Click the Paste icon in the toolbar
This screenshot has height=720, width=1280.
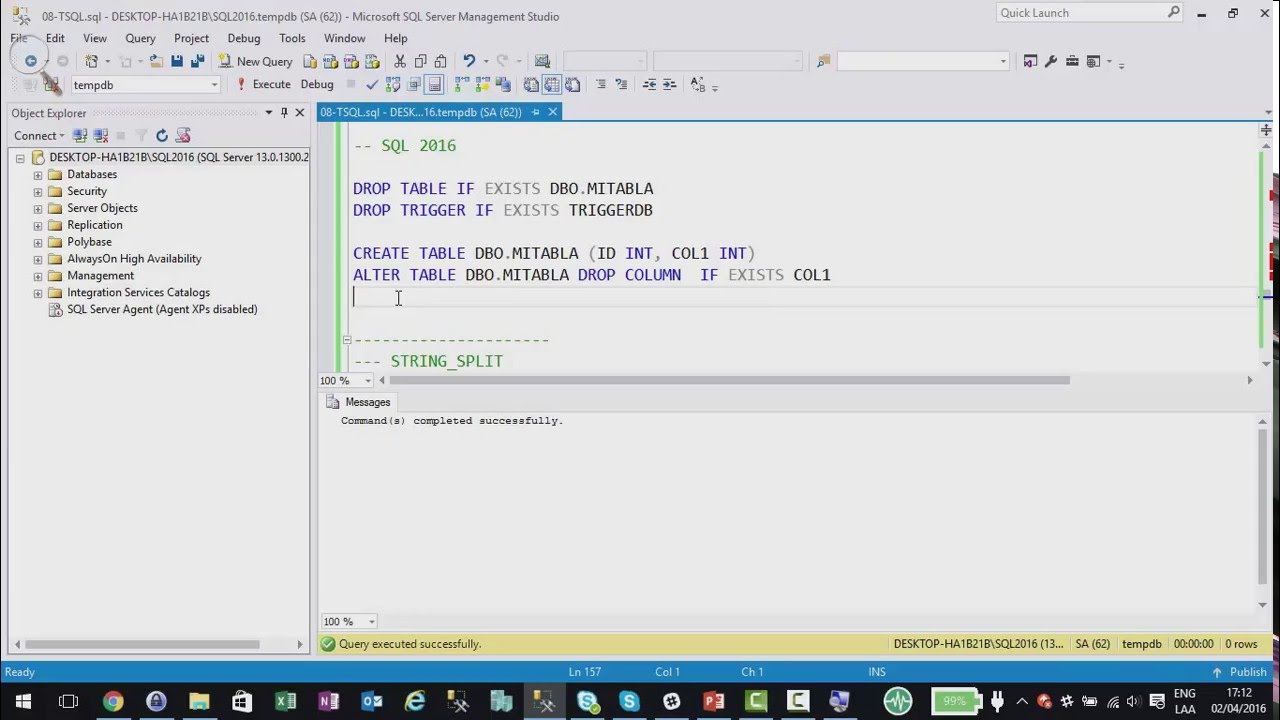440,61
